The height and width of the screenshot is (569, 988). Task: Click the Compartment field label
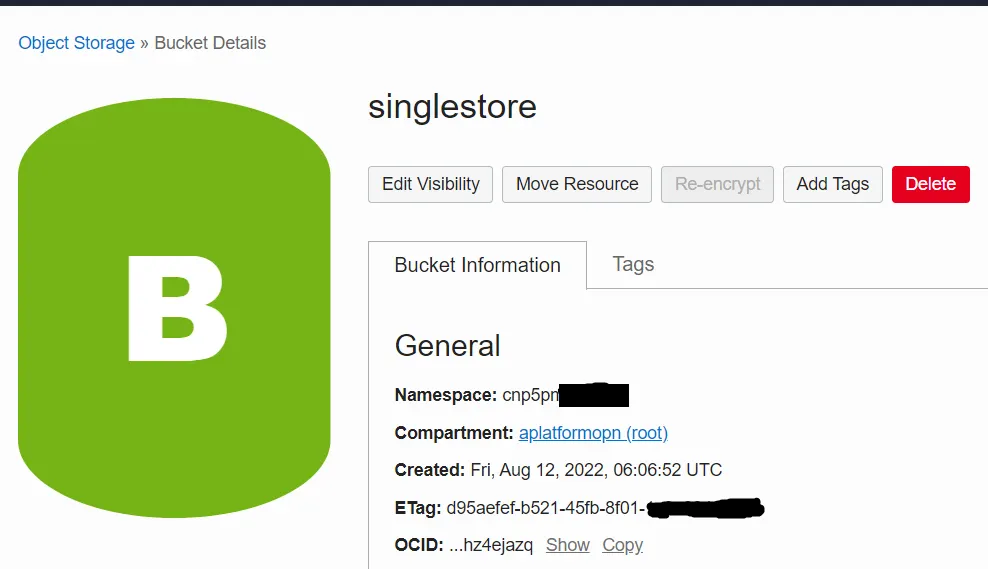tap(454, 433)
